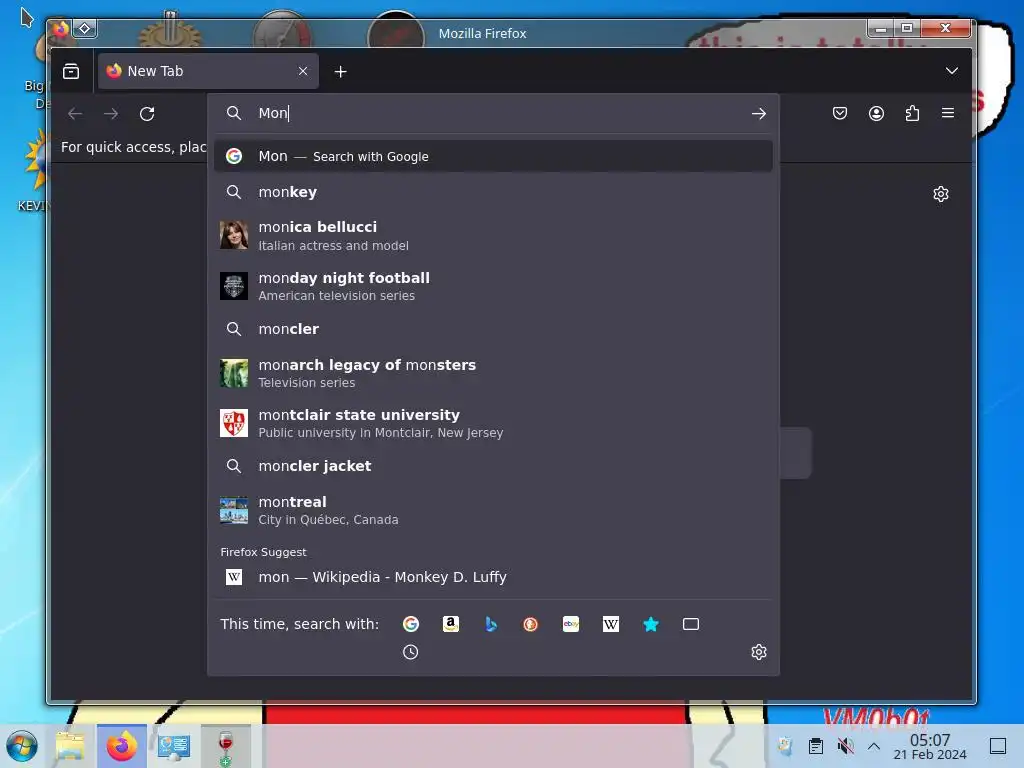Image resolution: width=1024 pixels, height=768 pixels.
Task: Click the go arrow in address bar
Action: point(758,114)
